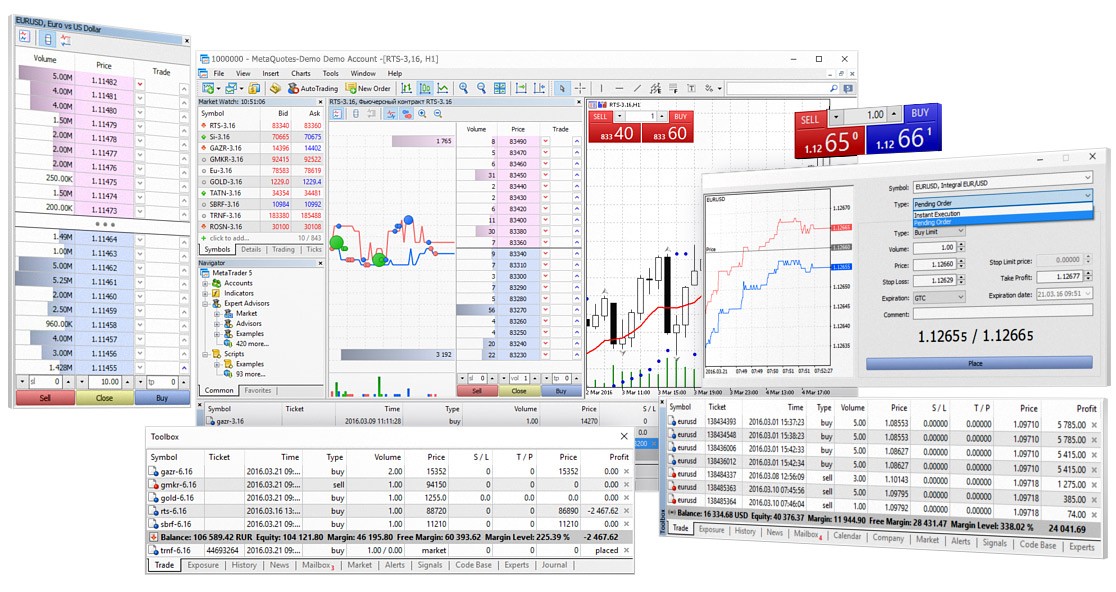Expand Expert Advisors in the Navigator
The height and width of the screenshot is (592, 1116).
pos(205,303)
